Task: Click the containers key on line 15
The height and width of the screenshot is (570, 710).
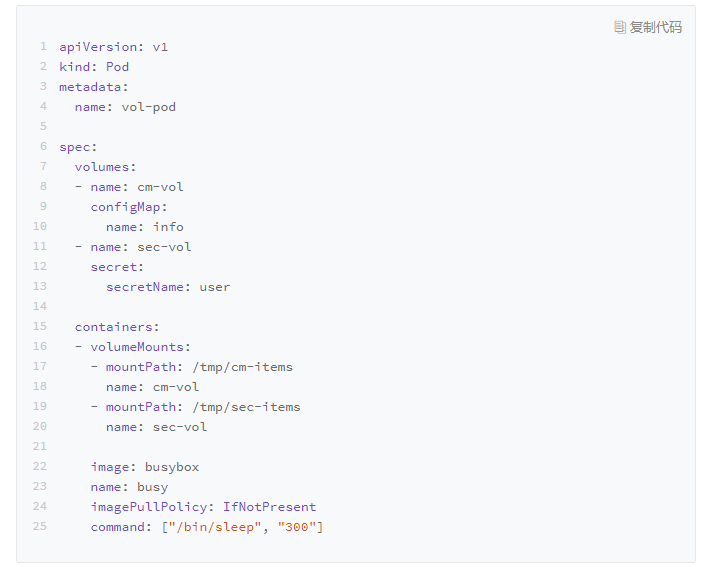Action: pyautogui.click(x=113, y=327)
